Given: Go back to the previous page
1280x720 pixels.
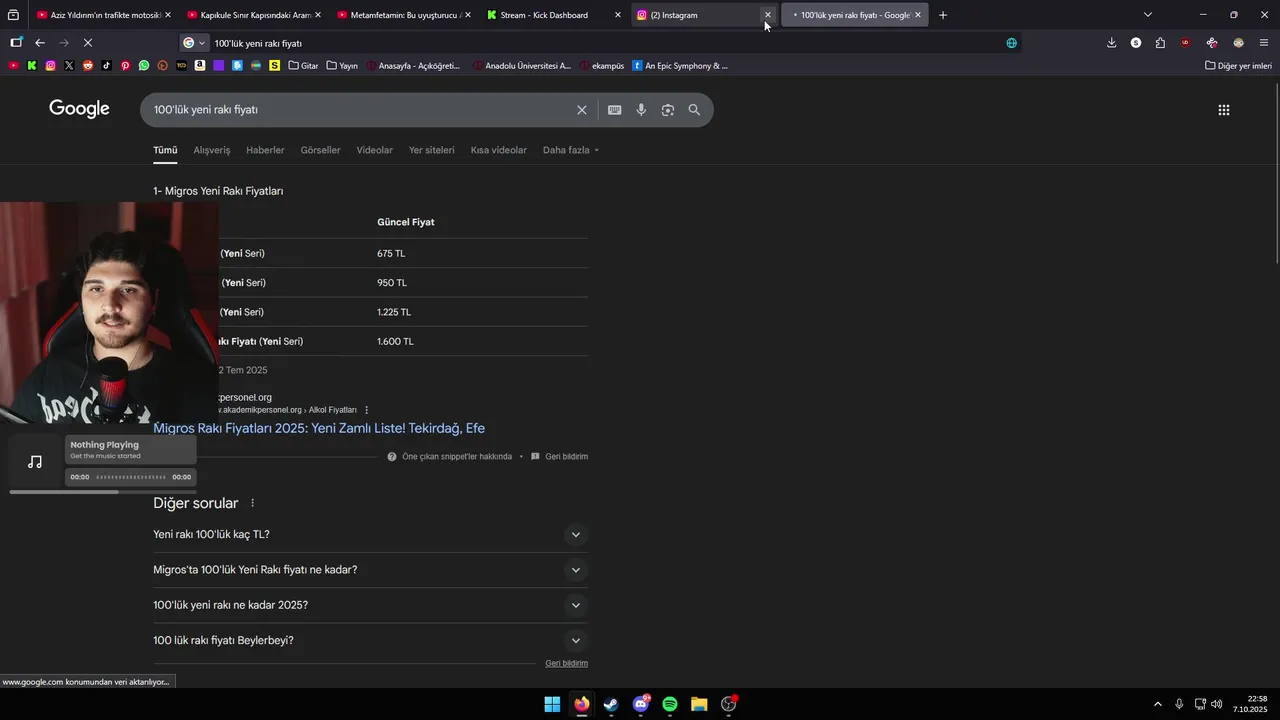Looking at the screenshot, I should point(40,43).
